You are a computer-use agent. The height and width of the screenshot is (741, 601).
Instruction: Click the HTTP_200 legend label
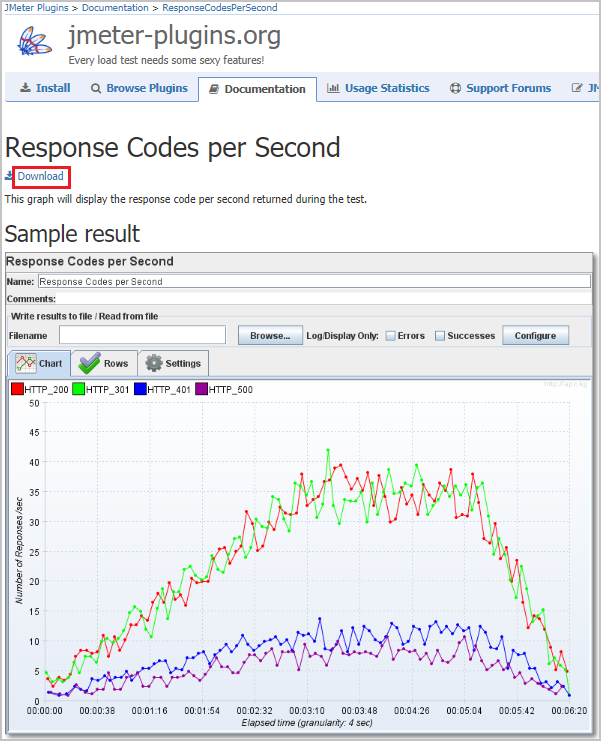click(46, 390)
